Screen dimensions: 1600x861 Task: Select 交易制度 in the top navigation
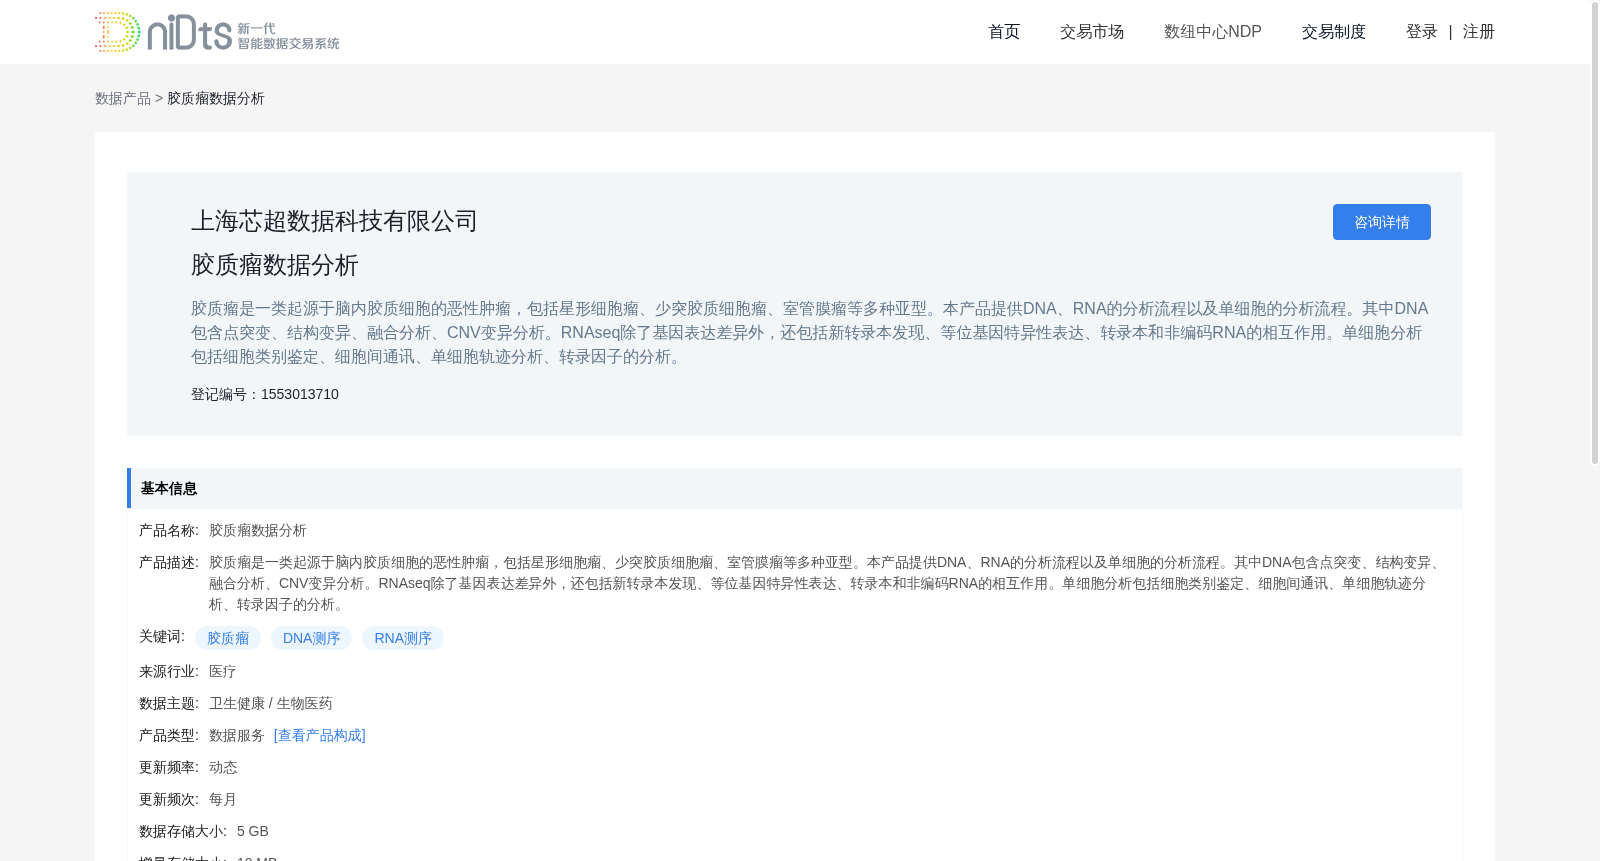point(1334,32)
